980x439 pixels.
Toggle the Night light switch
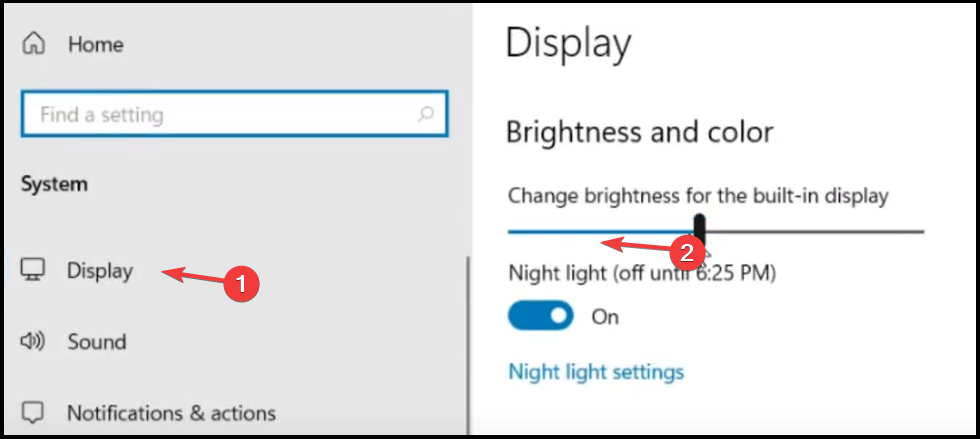541,316
